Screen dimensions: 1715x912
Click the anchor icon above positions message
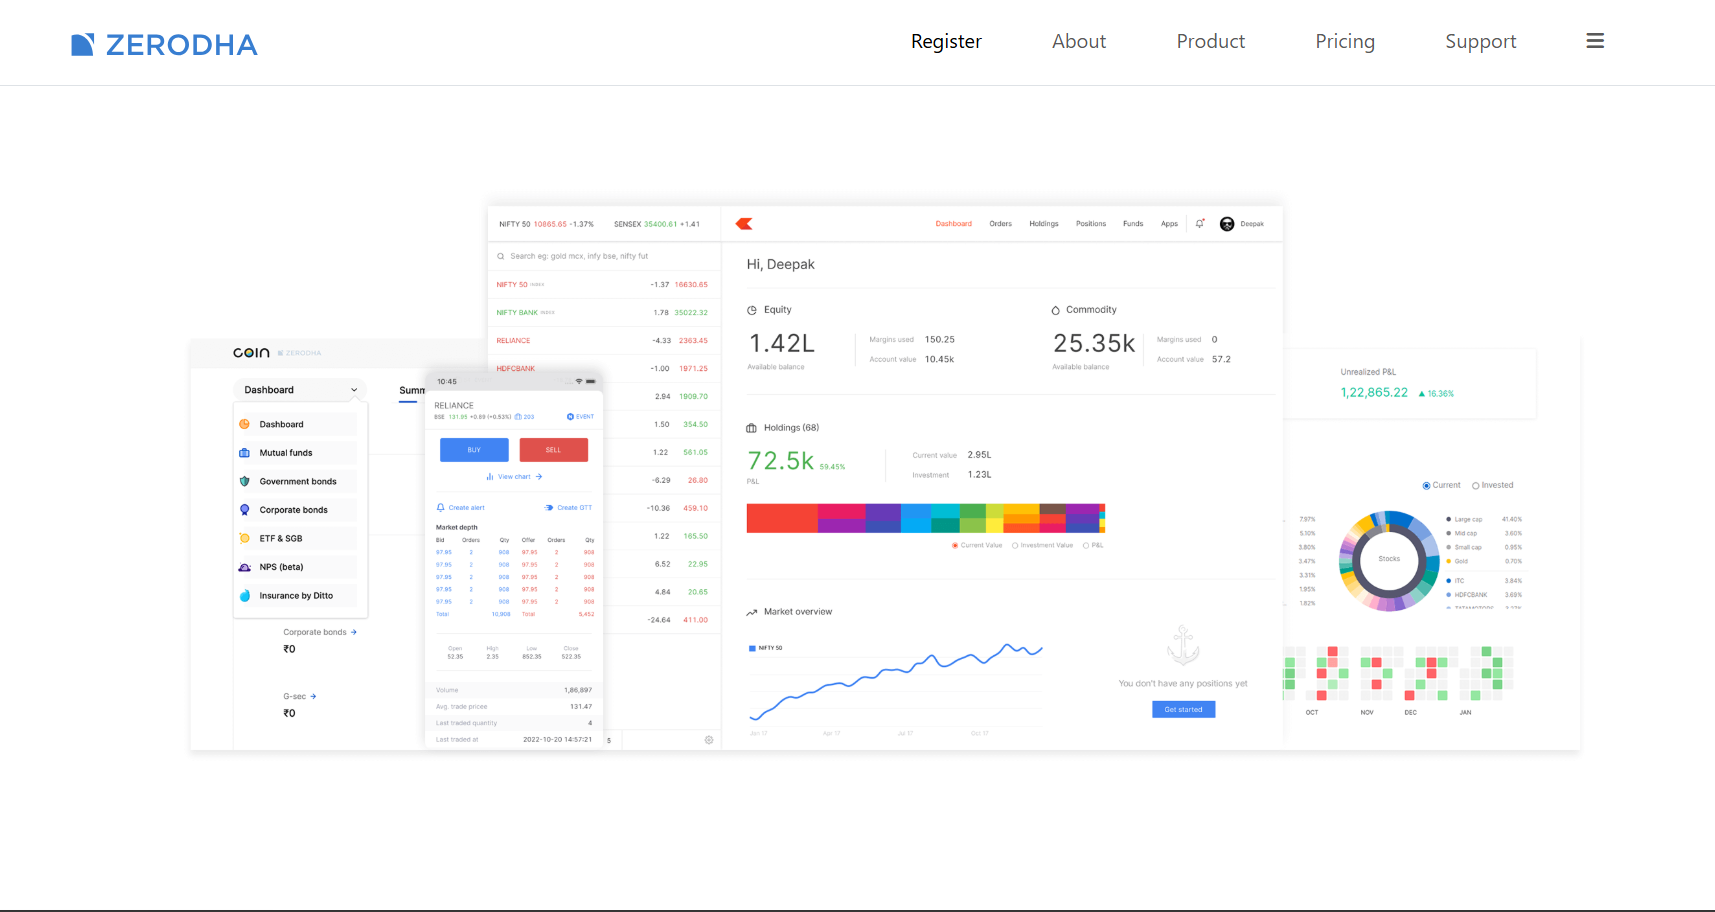tap(1183, 646)
